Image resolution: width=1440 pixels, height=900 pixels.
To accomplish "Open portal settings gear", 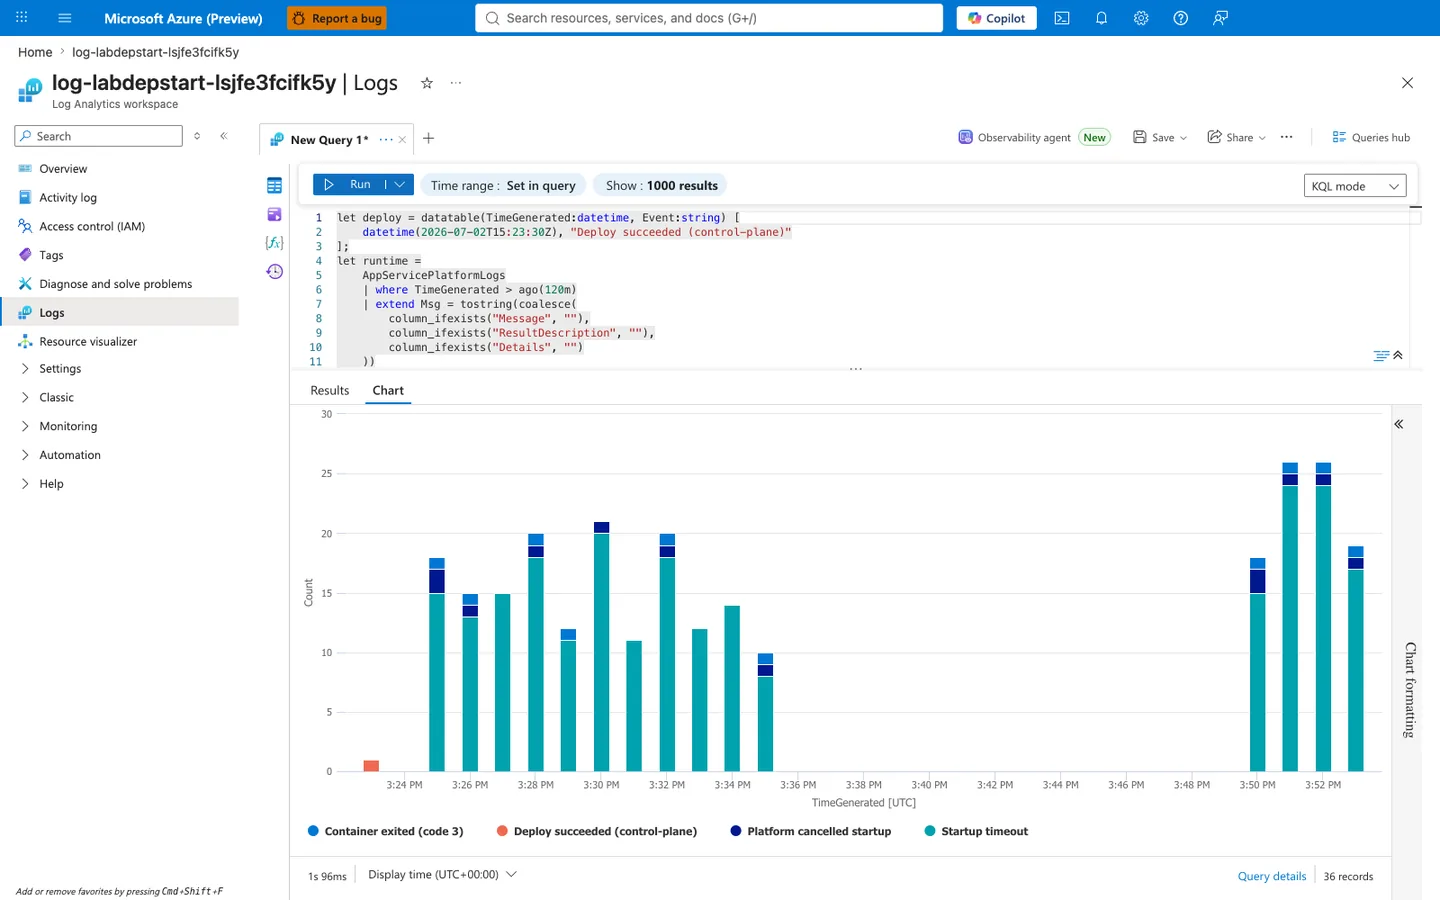I will tap(1141, 18).
